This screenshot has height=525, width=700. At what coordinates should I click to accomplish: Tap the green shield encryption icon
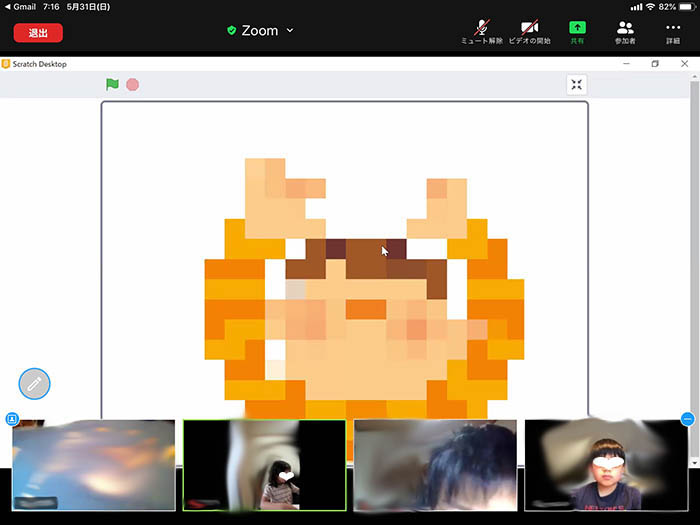pos(231,30)
